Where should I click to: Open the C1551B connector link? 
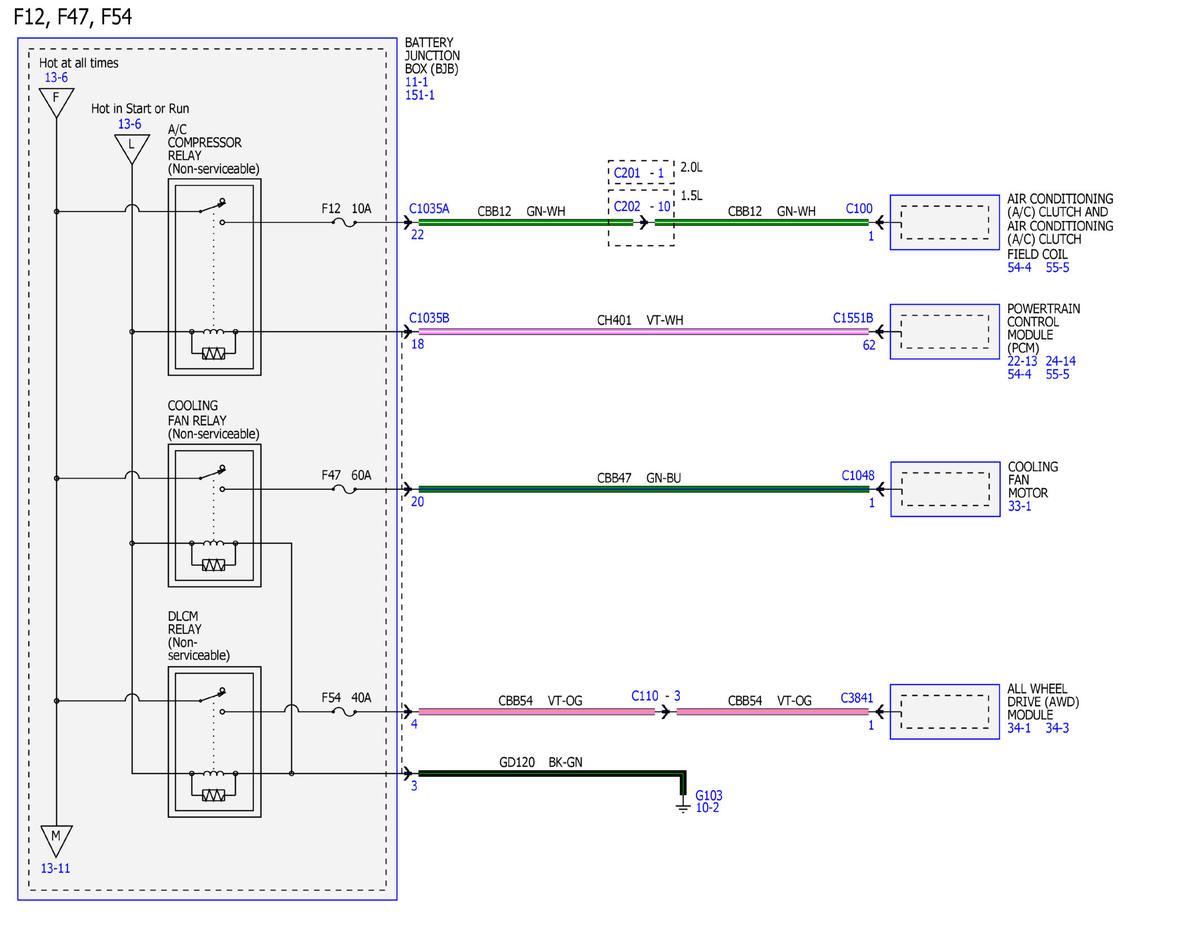pos(853,318)
